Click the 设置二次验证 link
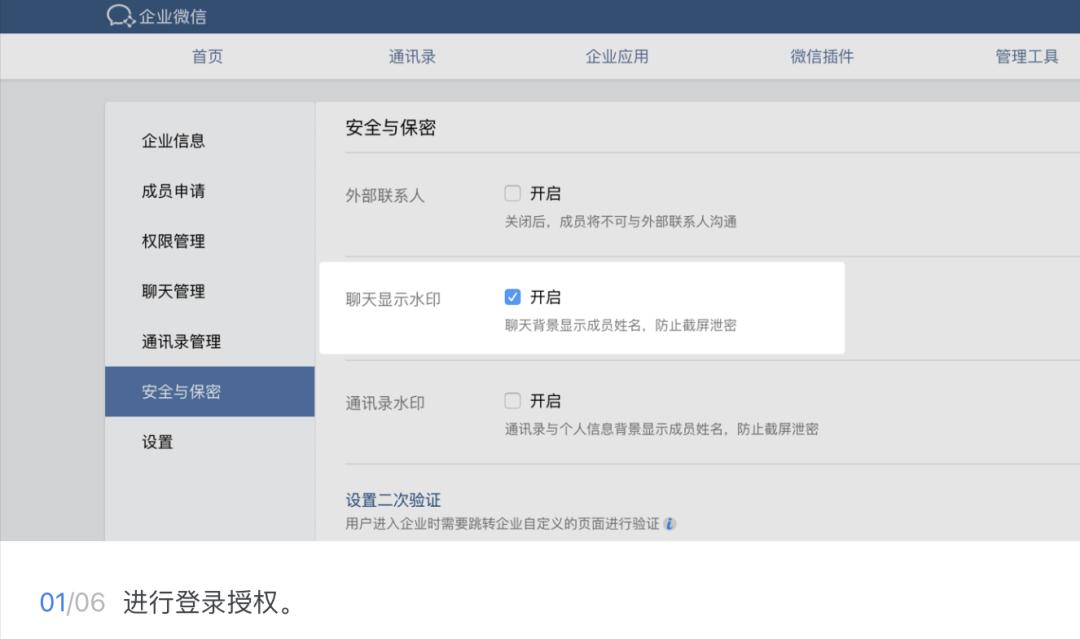The height and width of the screenshot is (639, 1080). coord(393,499)
